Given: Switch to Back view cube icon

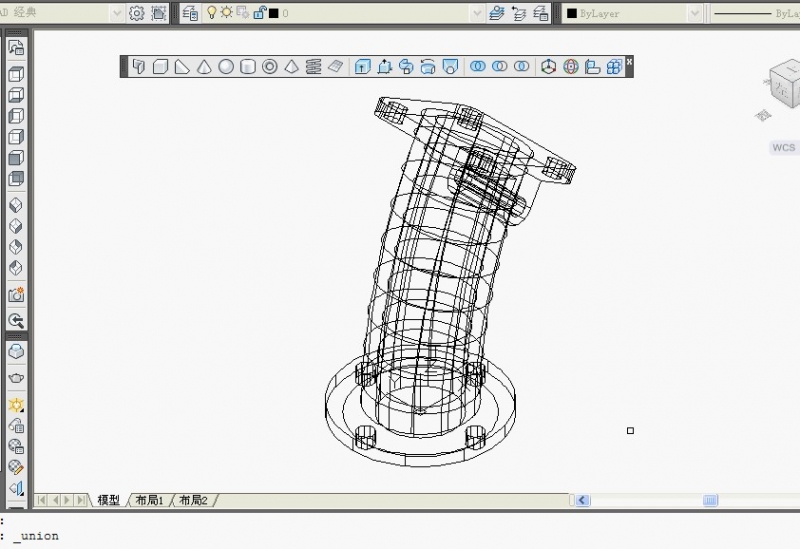Looking at the screenshot, I should [16, 179].
